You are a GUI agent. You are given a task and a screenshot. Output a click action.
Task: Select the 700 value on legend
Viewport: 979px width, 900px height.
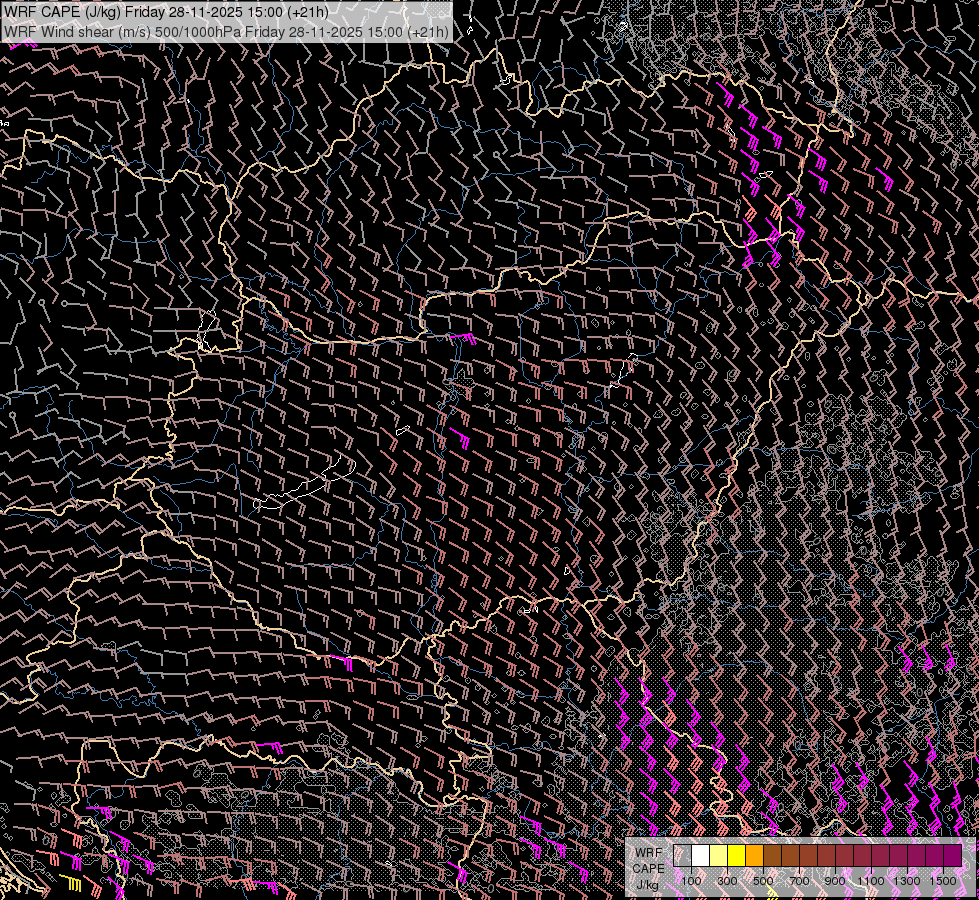tap(799, 881)
